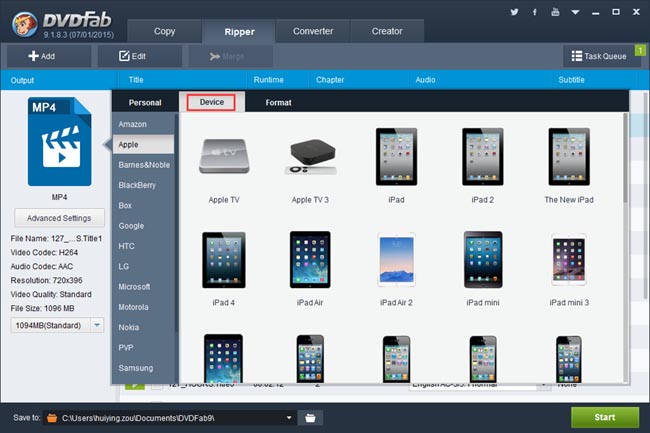The height and width of the screenshot is (433, 650).
Task: Click the Facebook icon in title bar
Action: point(535,12)
